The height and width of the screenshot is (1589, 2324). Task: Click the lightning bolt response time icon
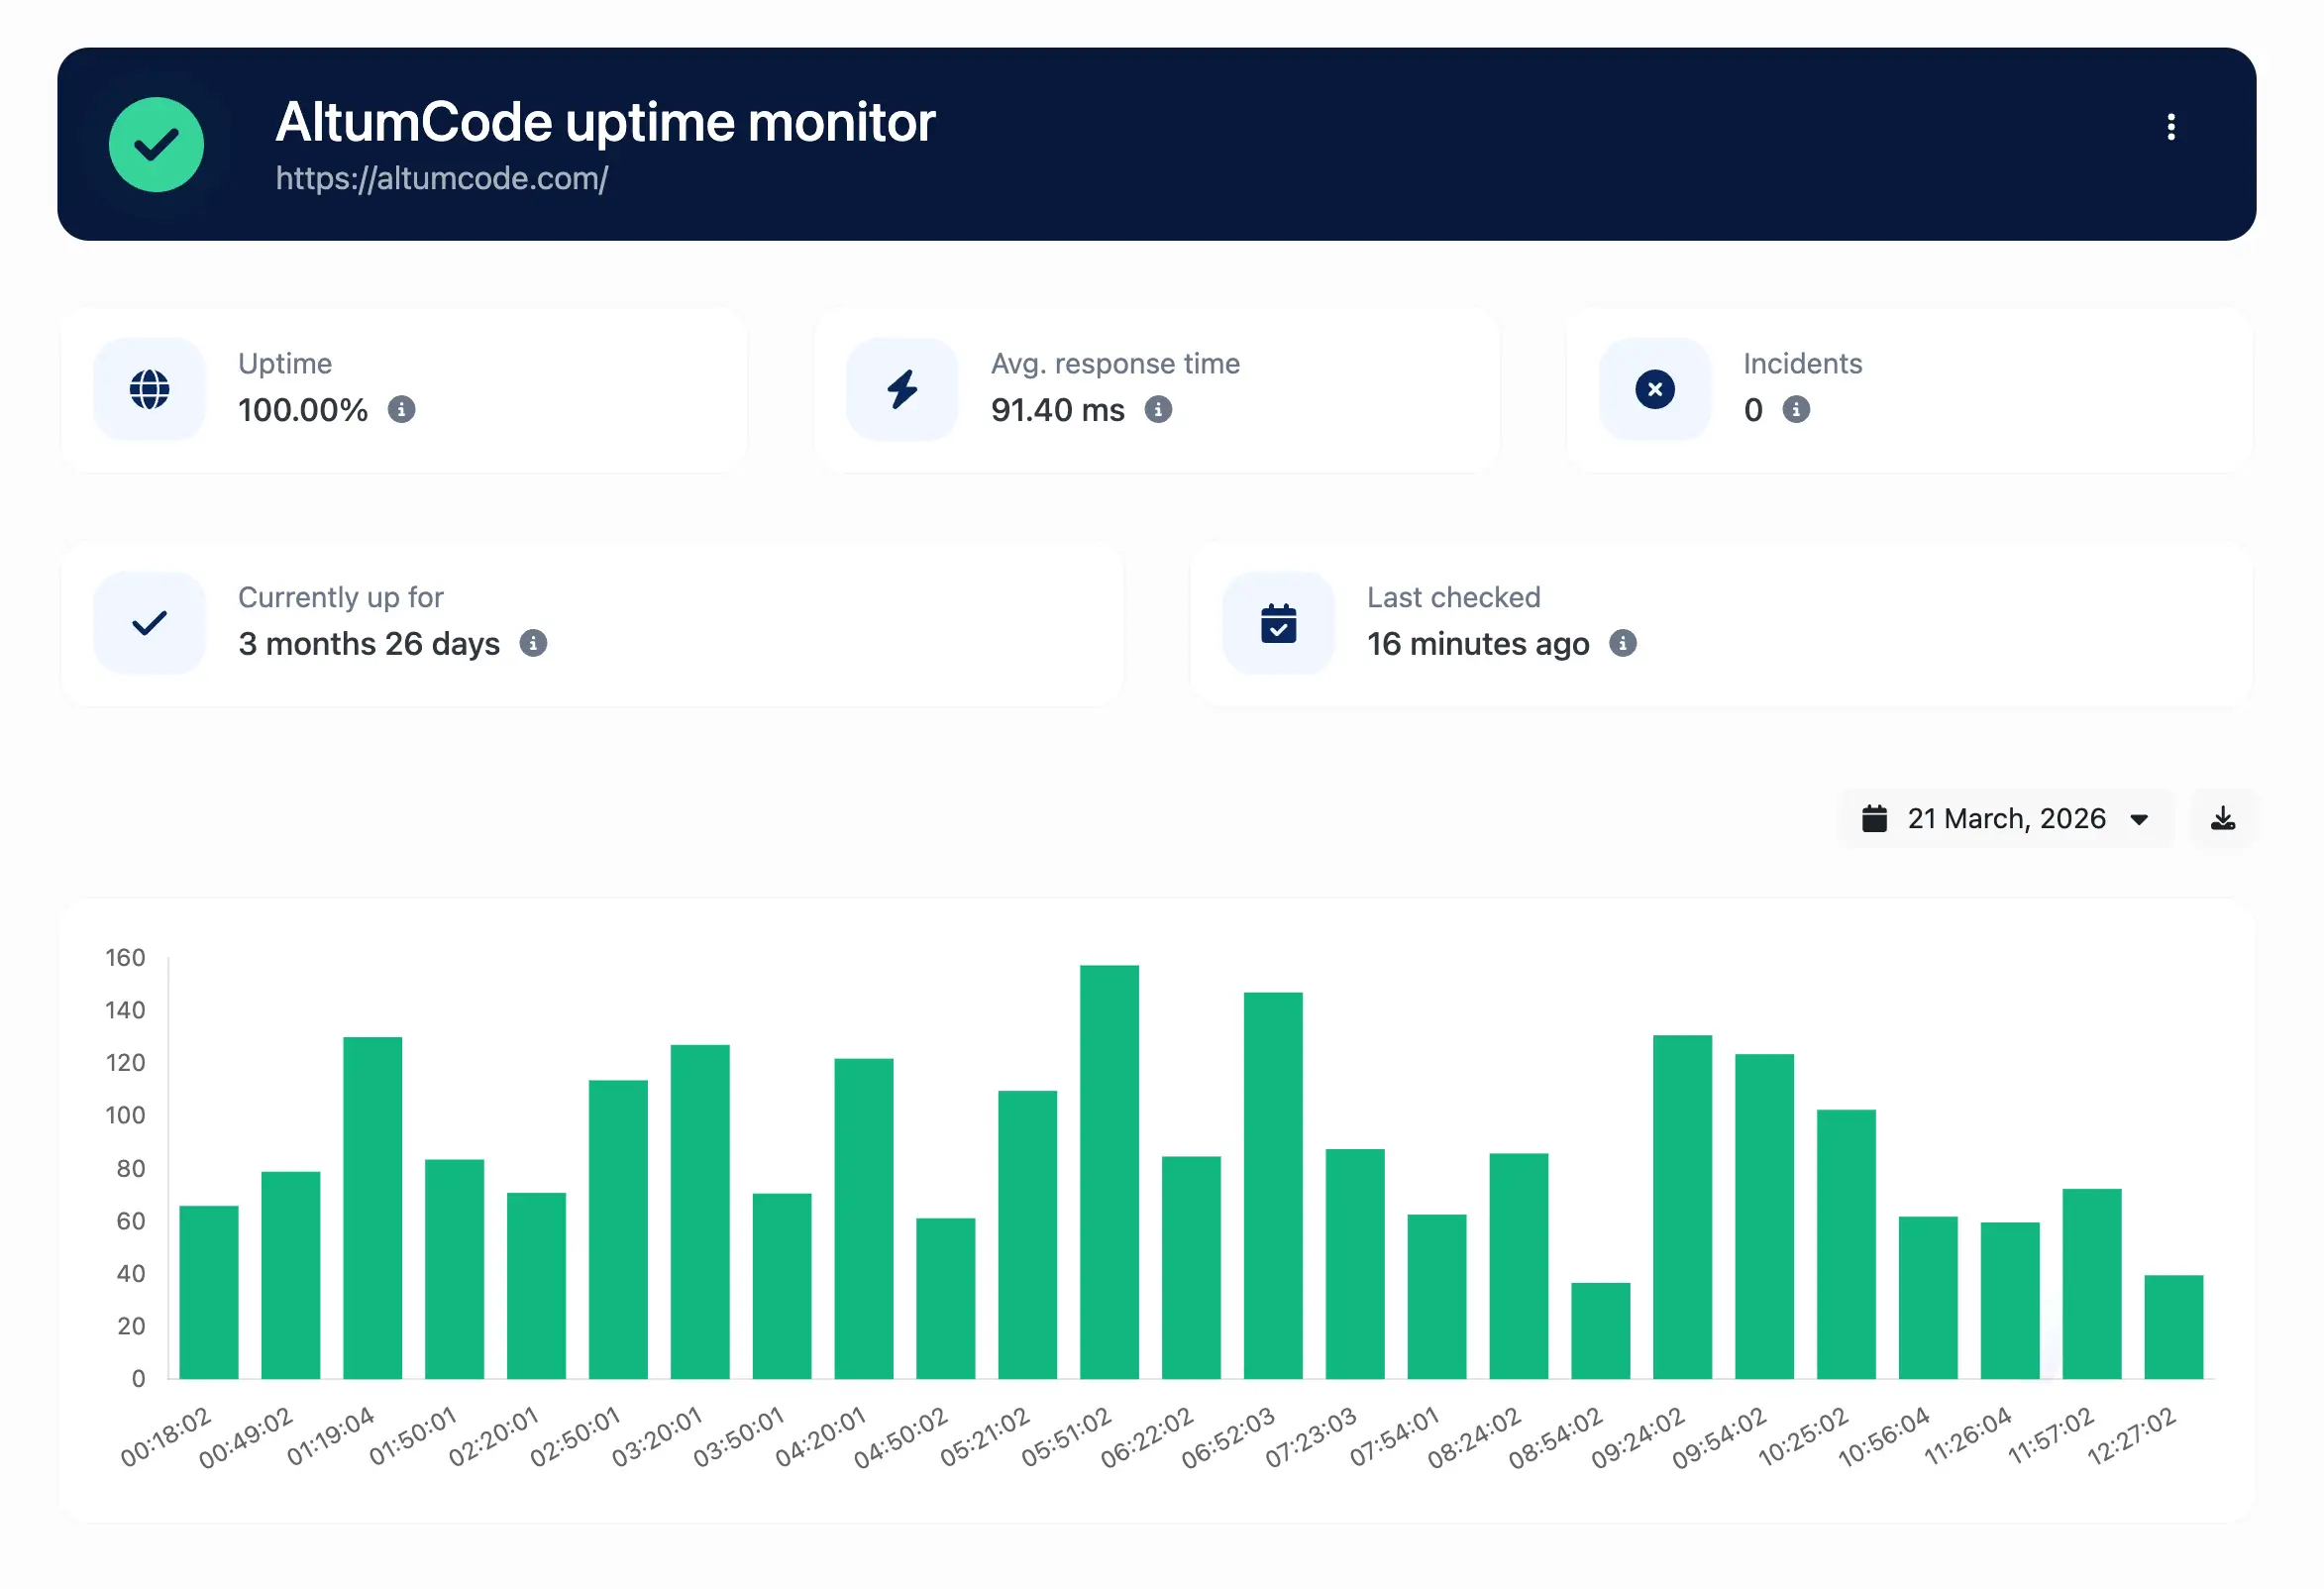[901, 389]
